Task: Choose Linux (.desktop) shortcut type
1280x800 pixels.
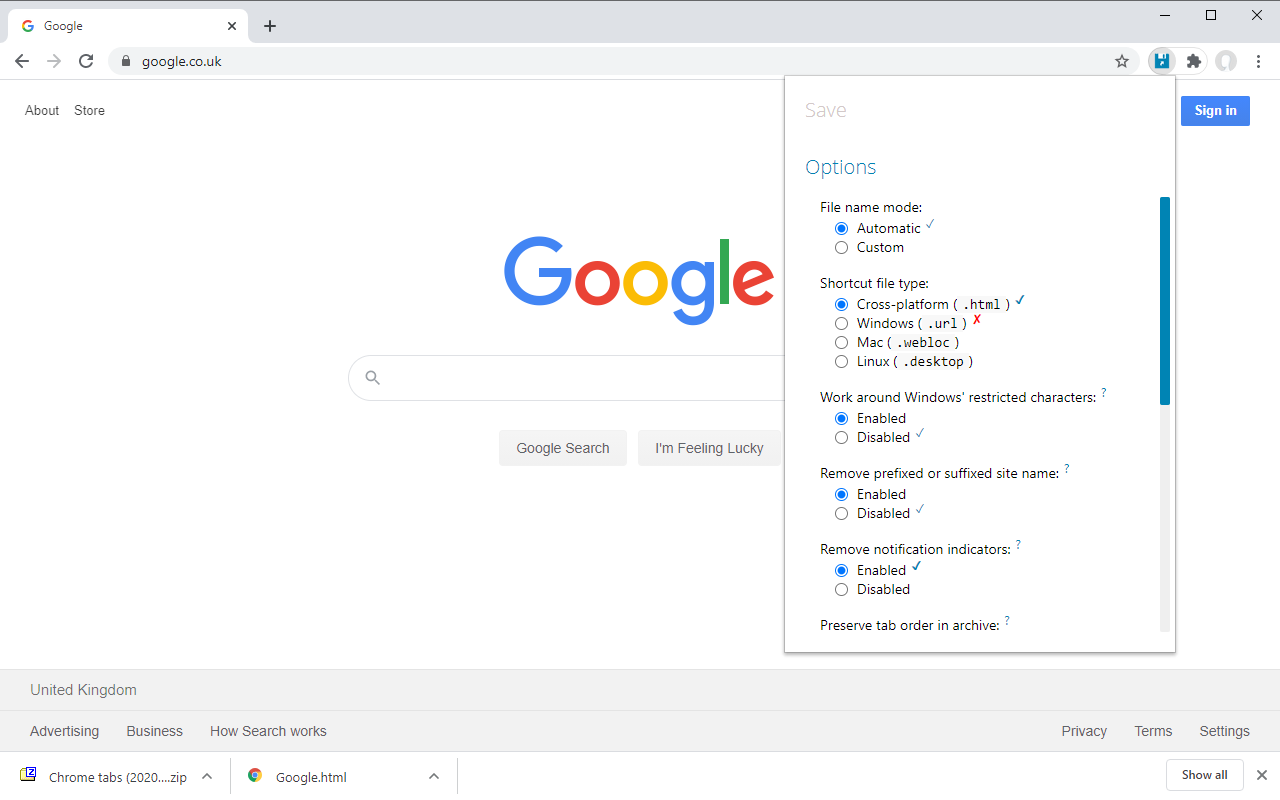Action: tap(841, 362)
